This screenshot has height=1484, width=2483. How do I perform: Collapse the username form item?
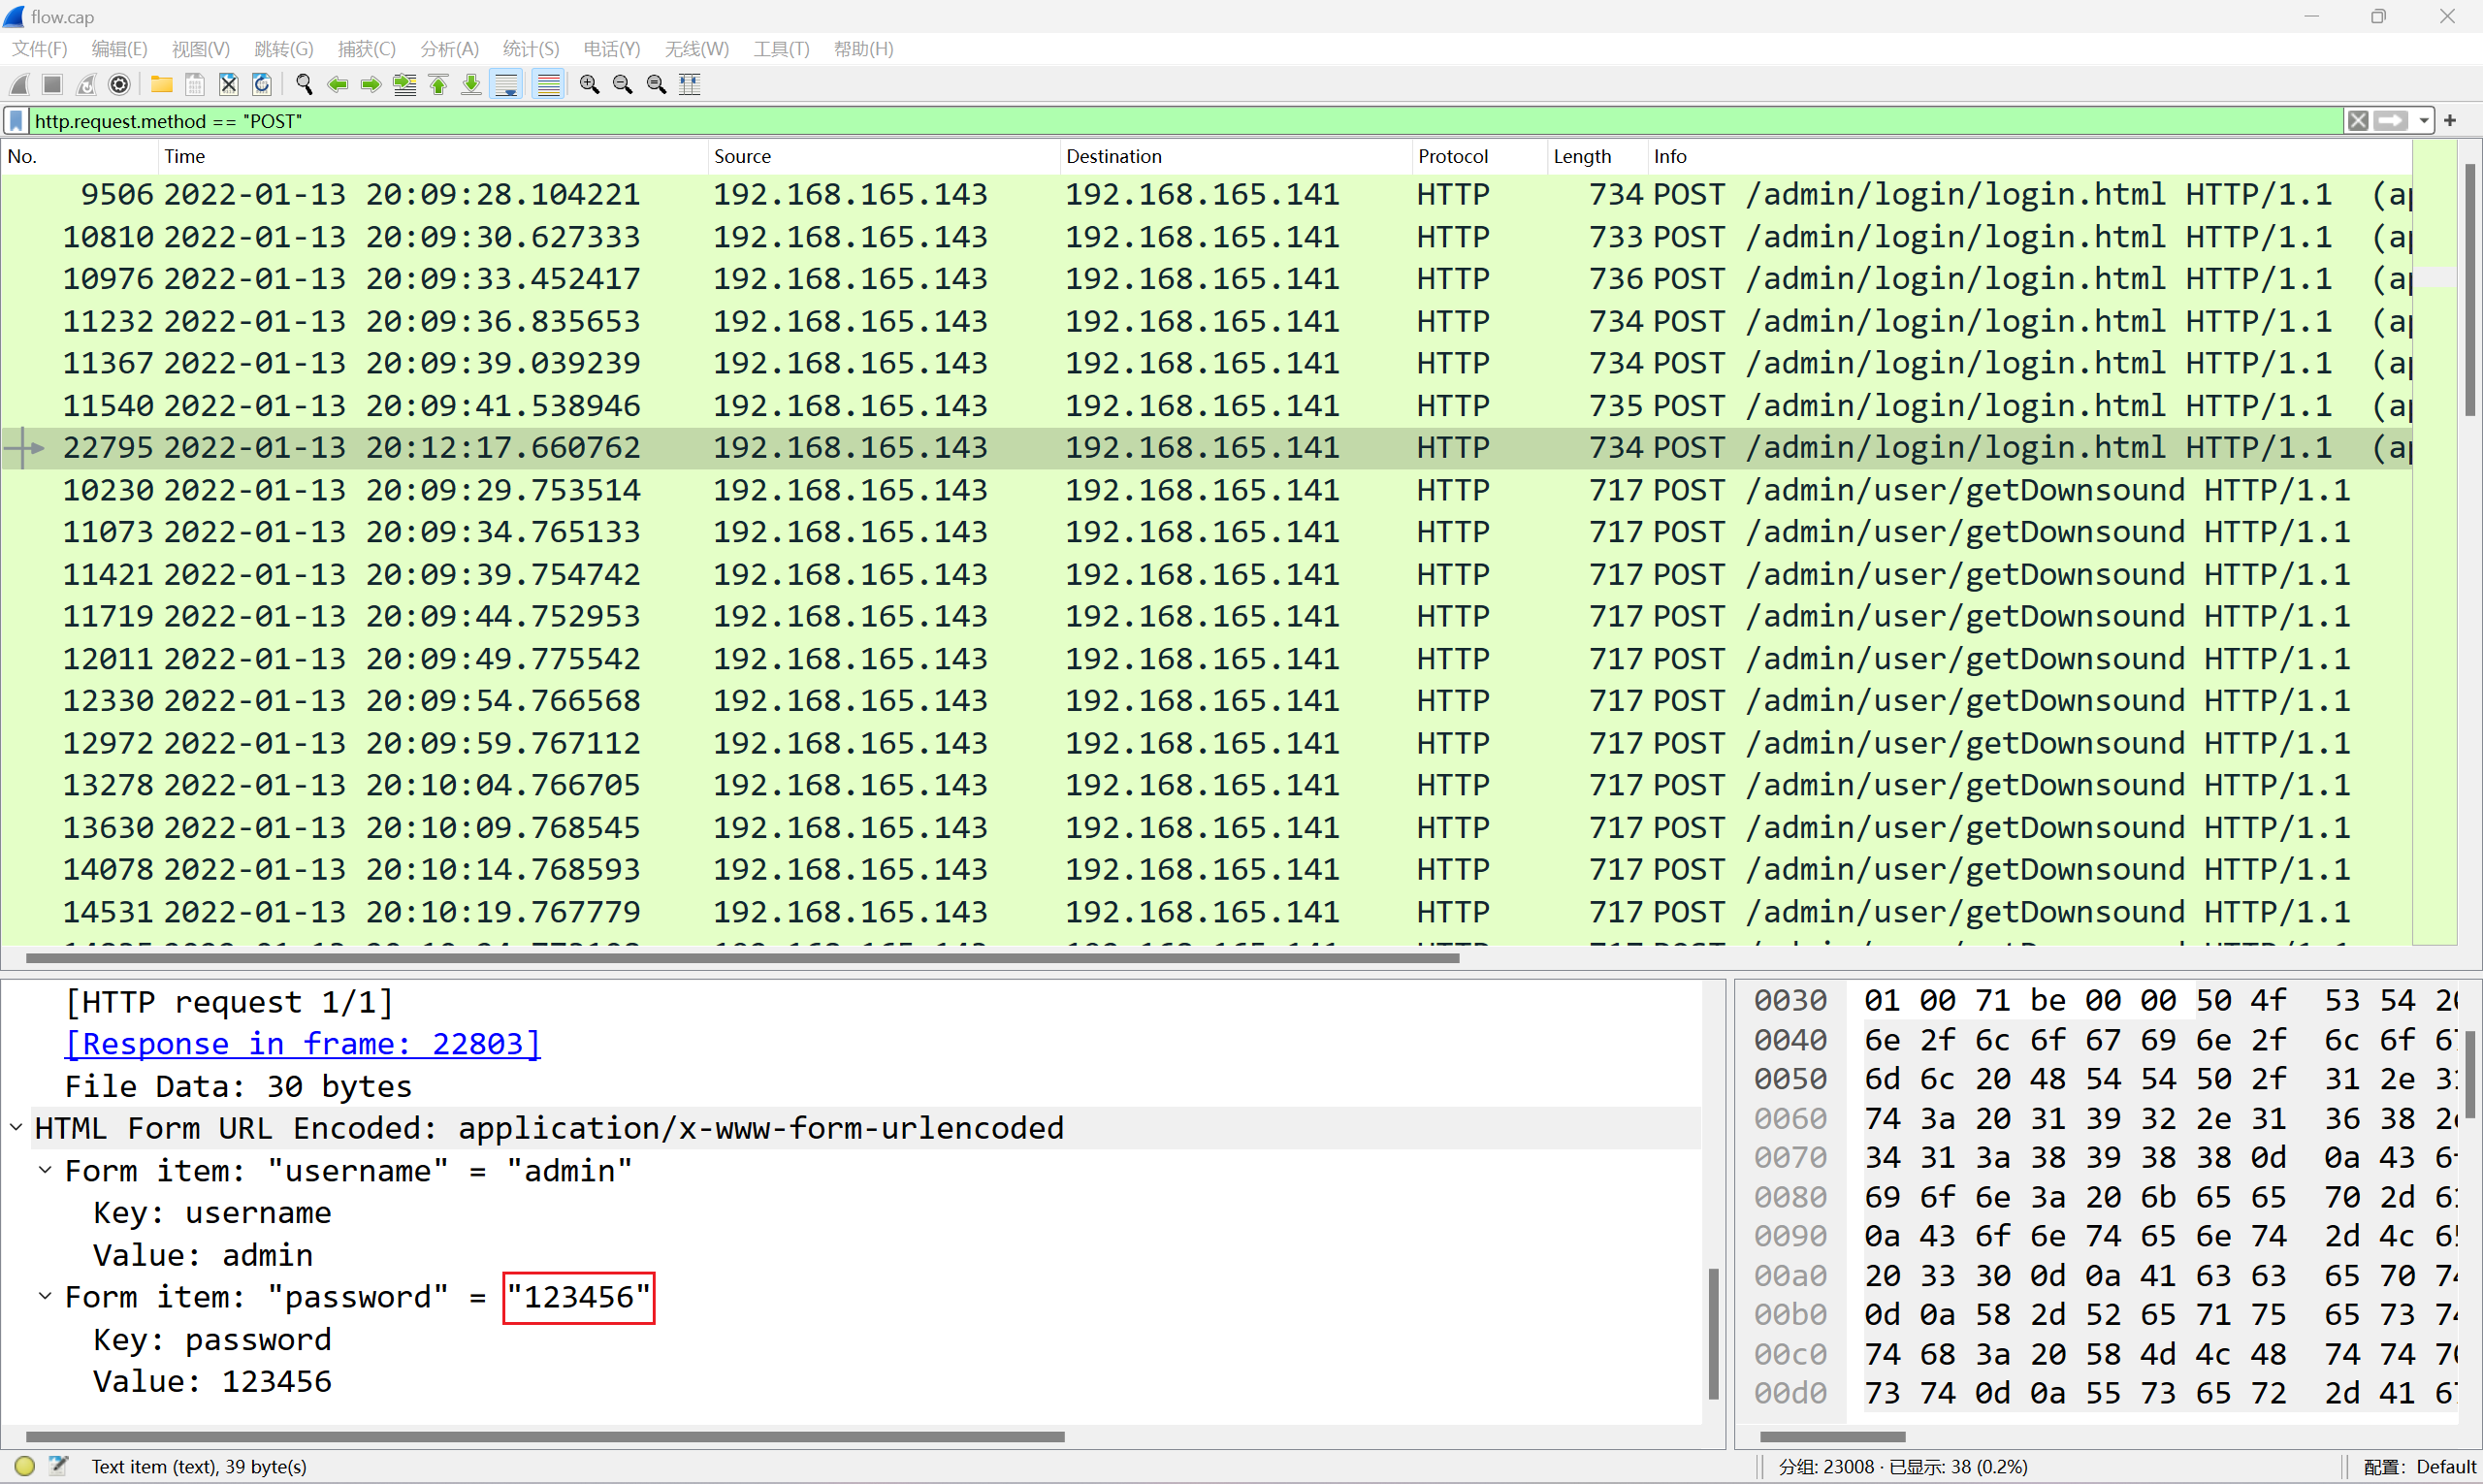(45, 1170)
